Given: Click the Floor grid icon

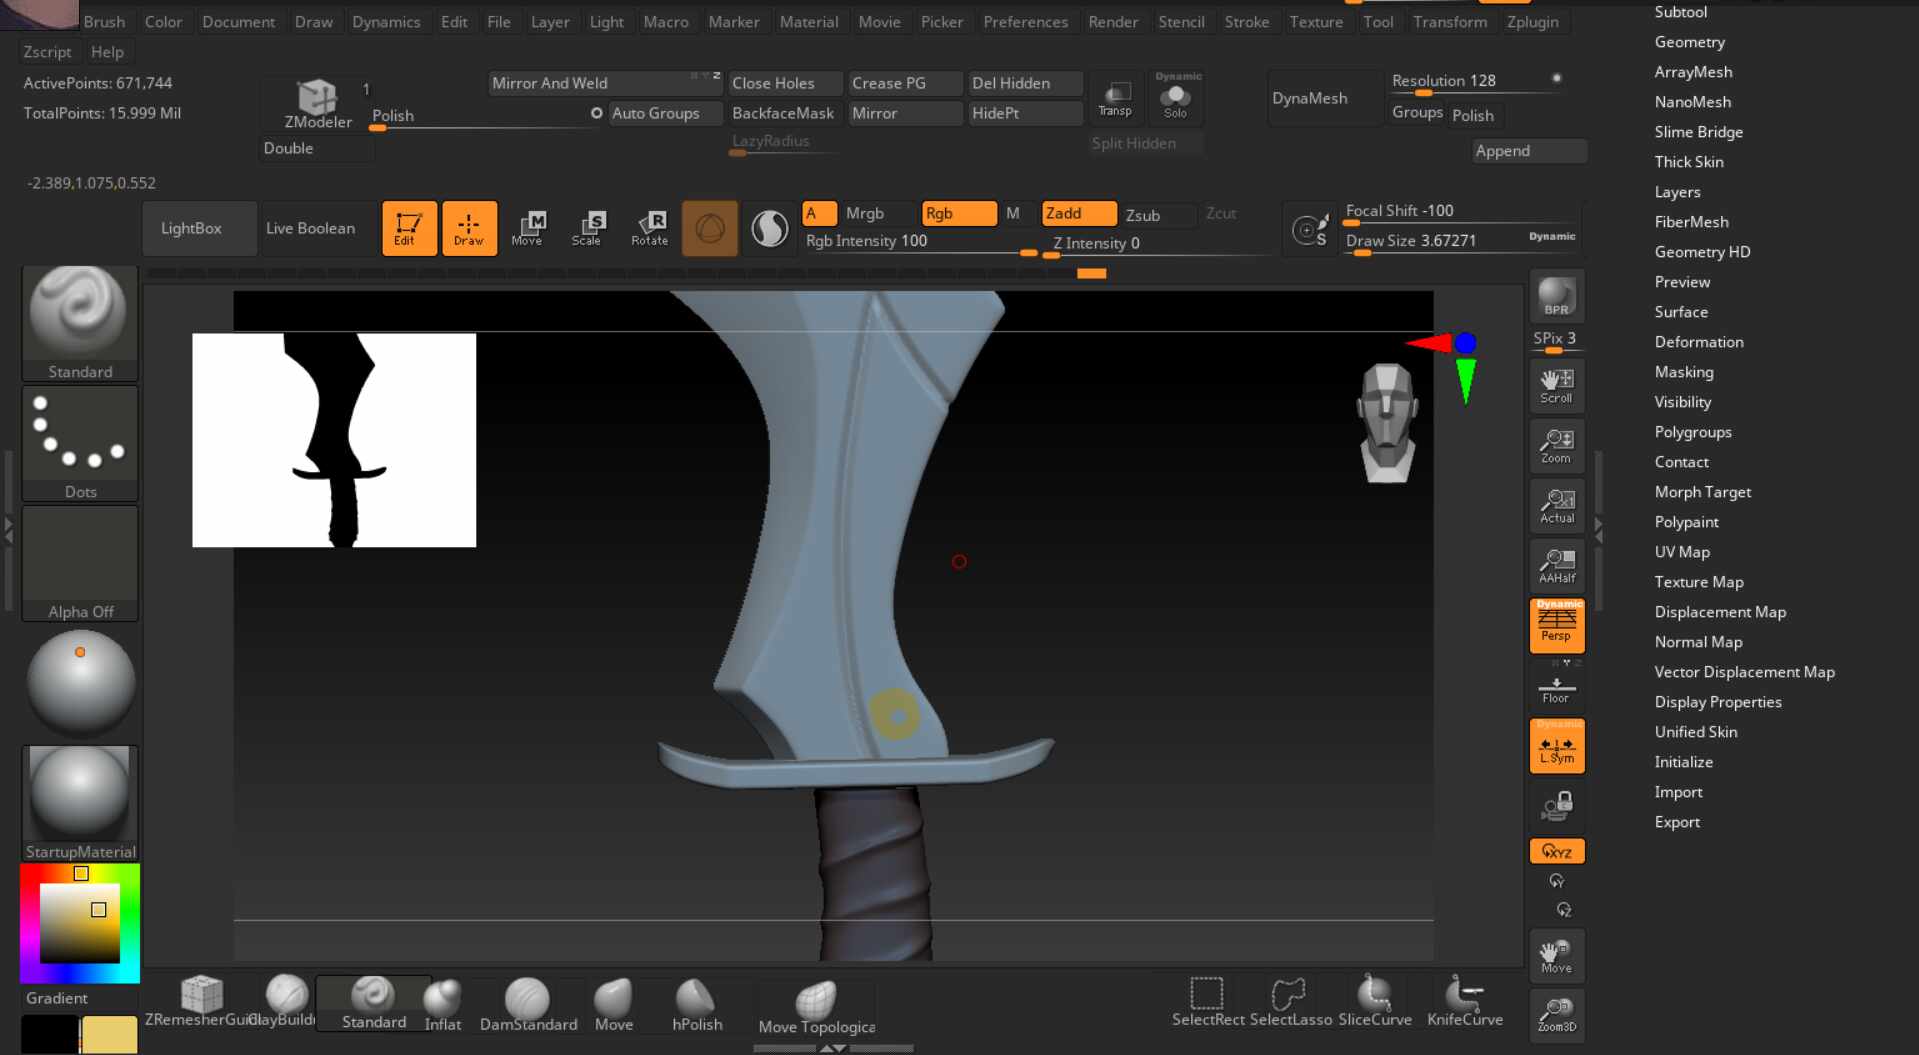Looking at the screenshot, I should [x=1556, y=689].
